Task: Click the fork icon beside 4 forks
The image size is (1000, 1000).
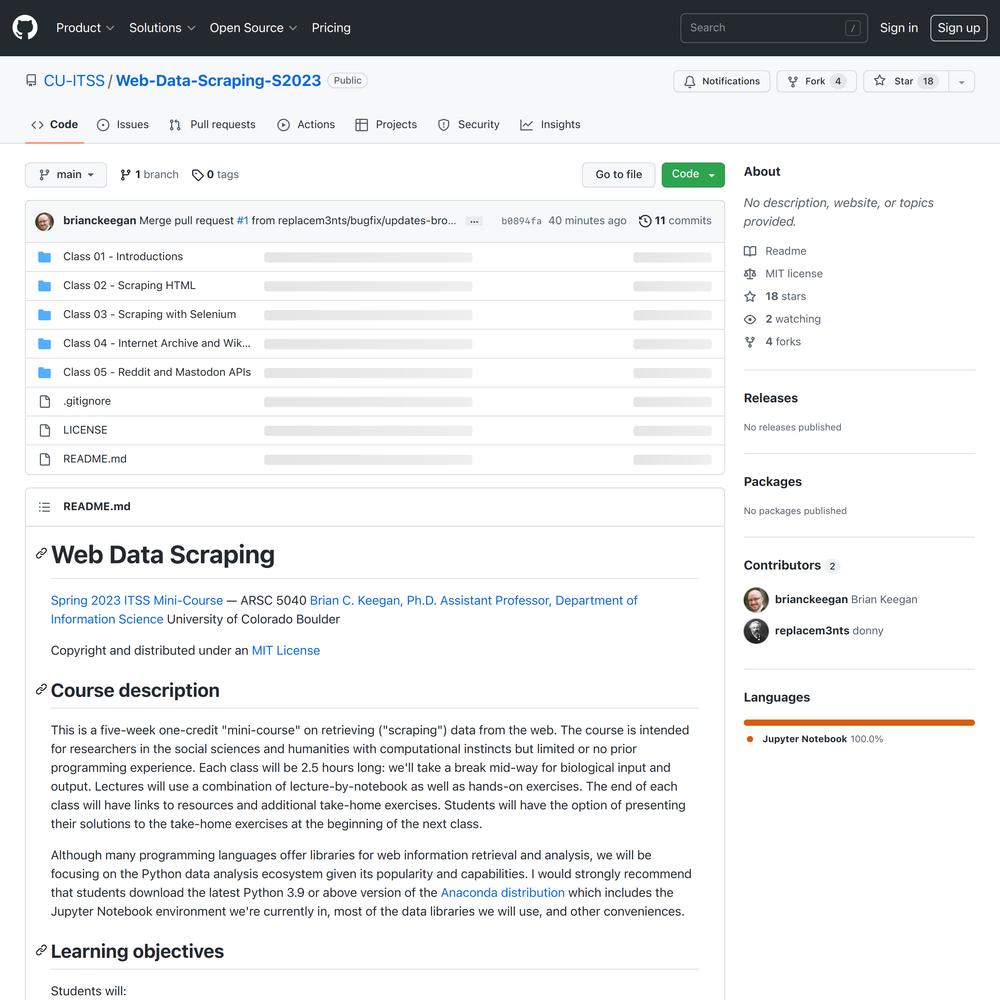Action: [750, 342]
